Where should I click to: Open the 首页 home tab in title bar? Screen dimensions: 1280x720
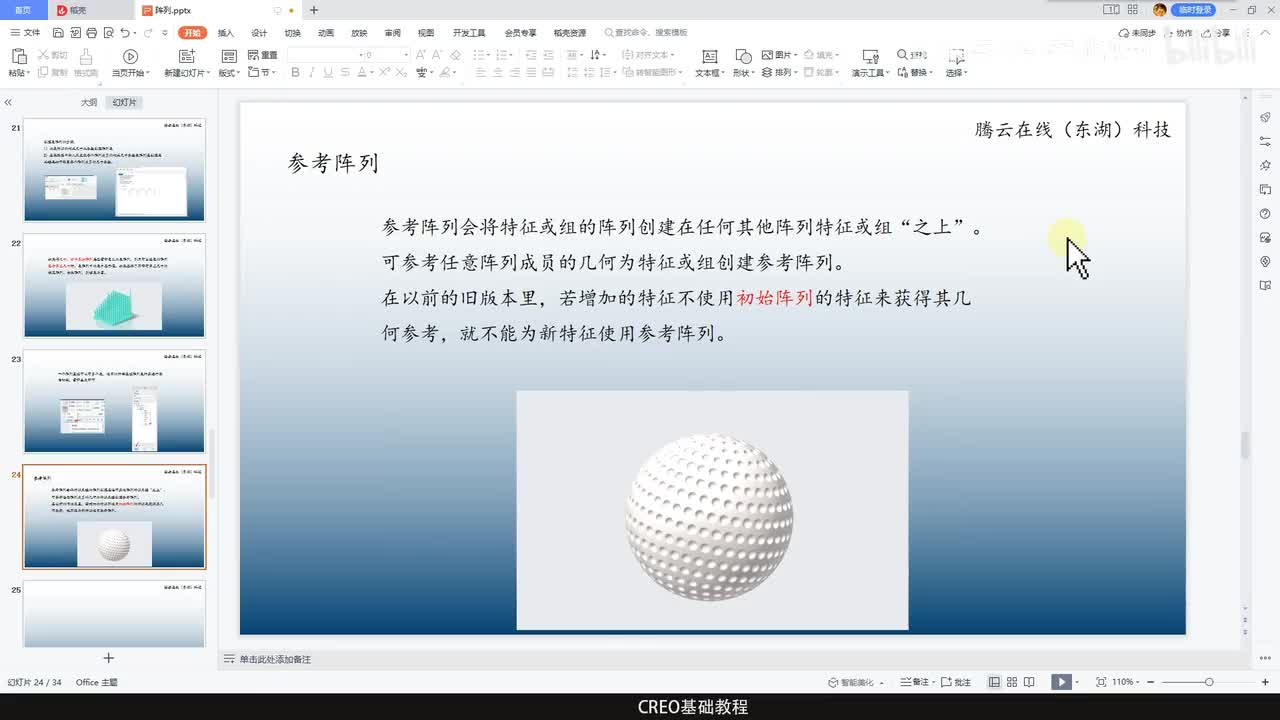click(x=23, y=10)
